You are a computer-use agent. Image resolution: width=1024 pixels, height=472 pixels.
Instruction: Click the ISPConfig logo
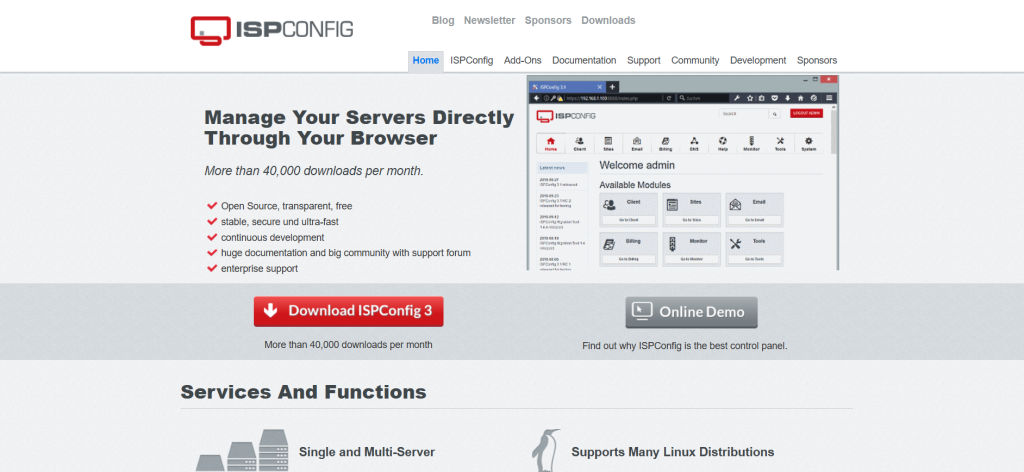coord(272,29)
